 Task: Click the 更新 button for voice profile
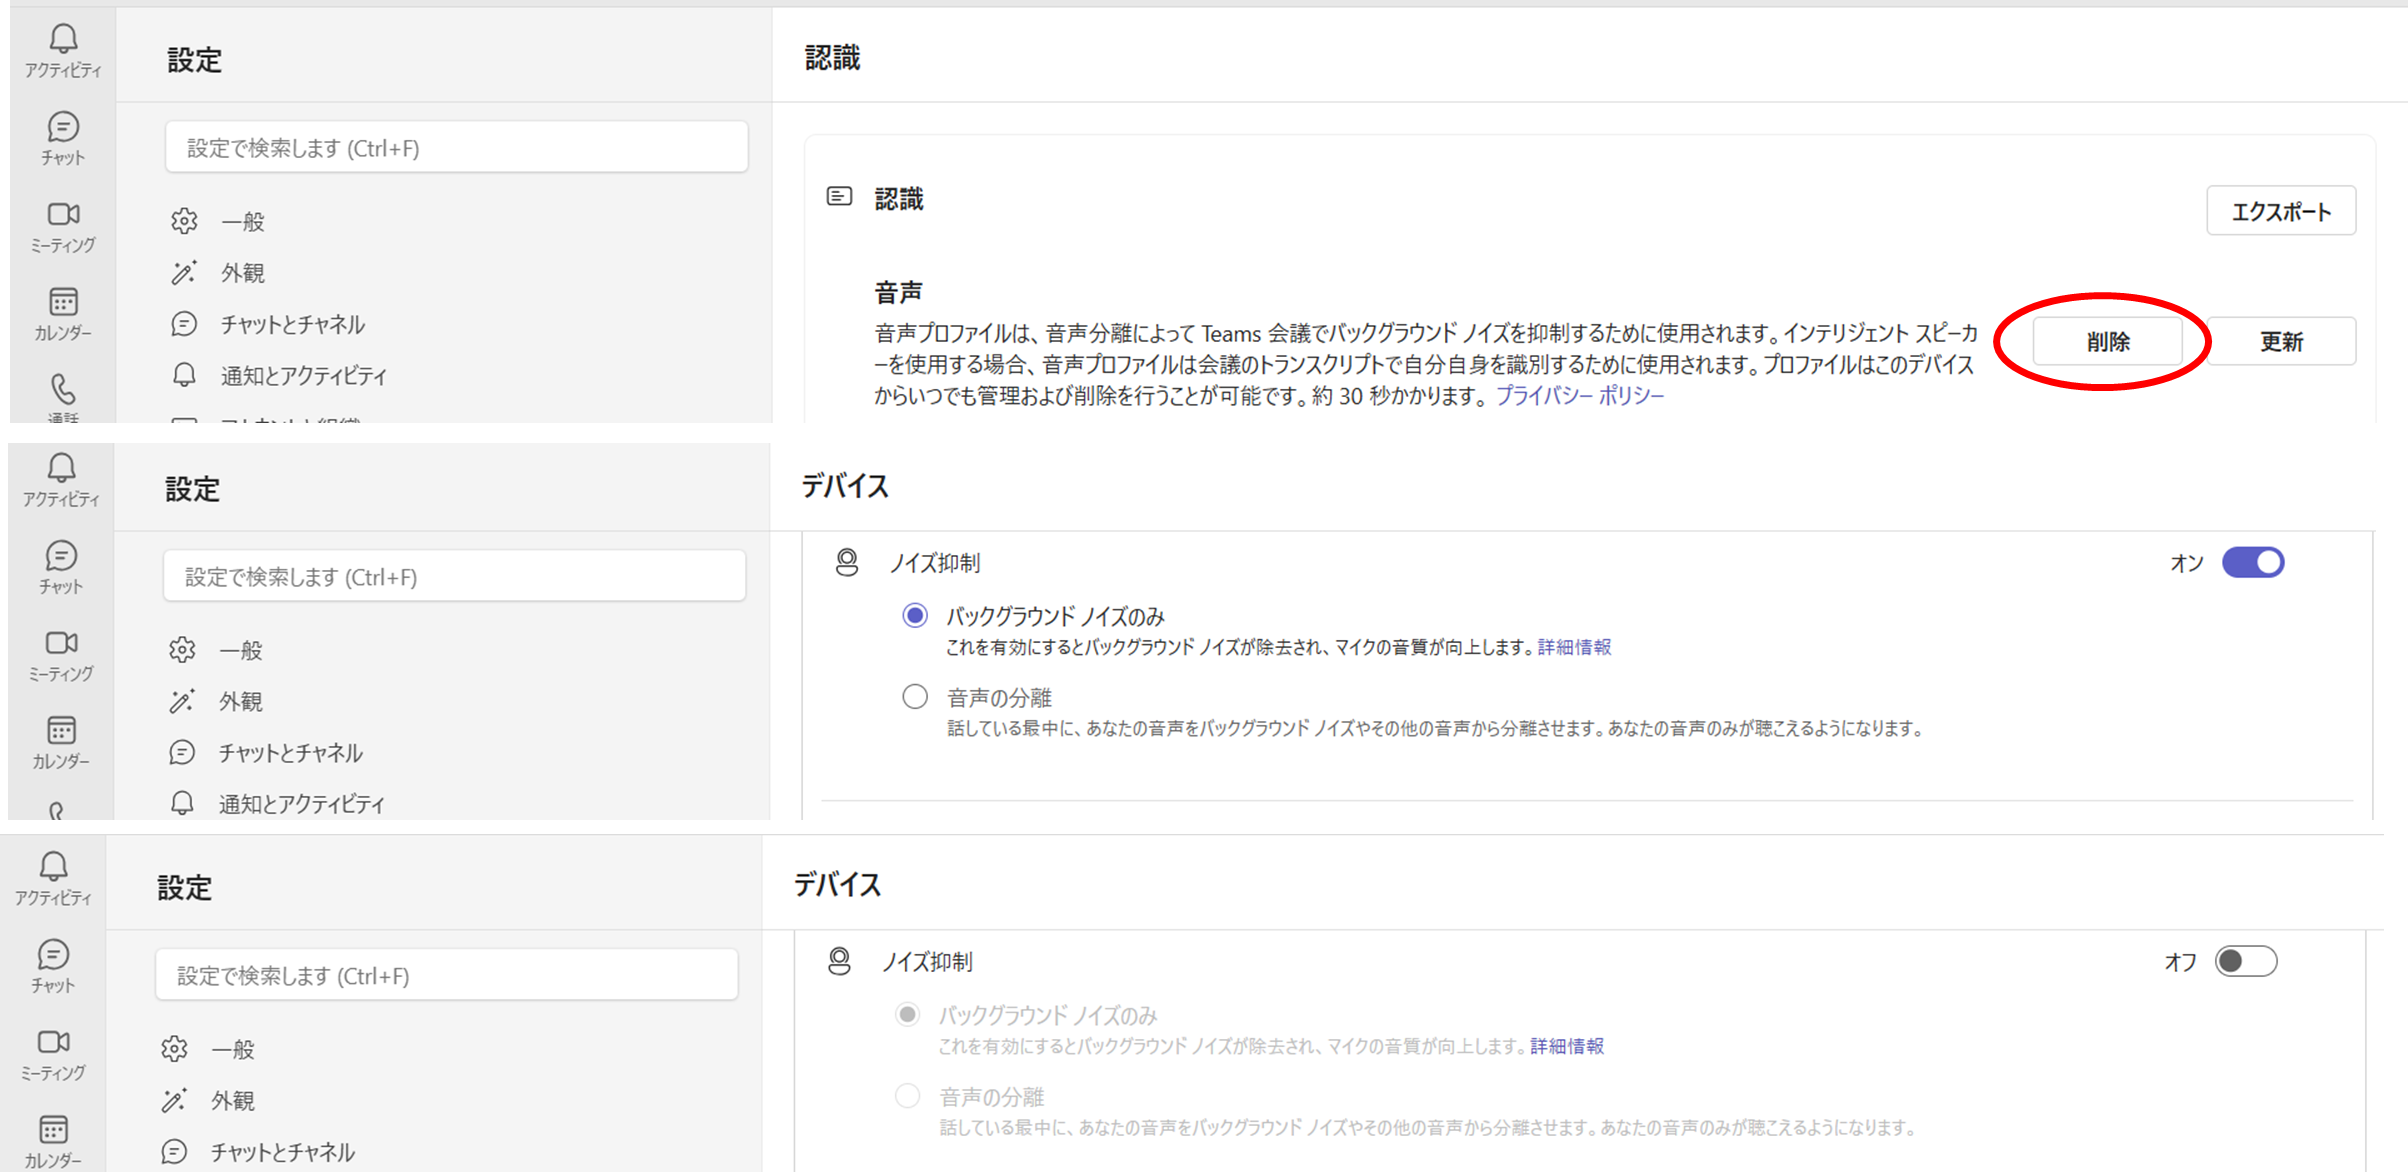2281,341
